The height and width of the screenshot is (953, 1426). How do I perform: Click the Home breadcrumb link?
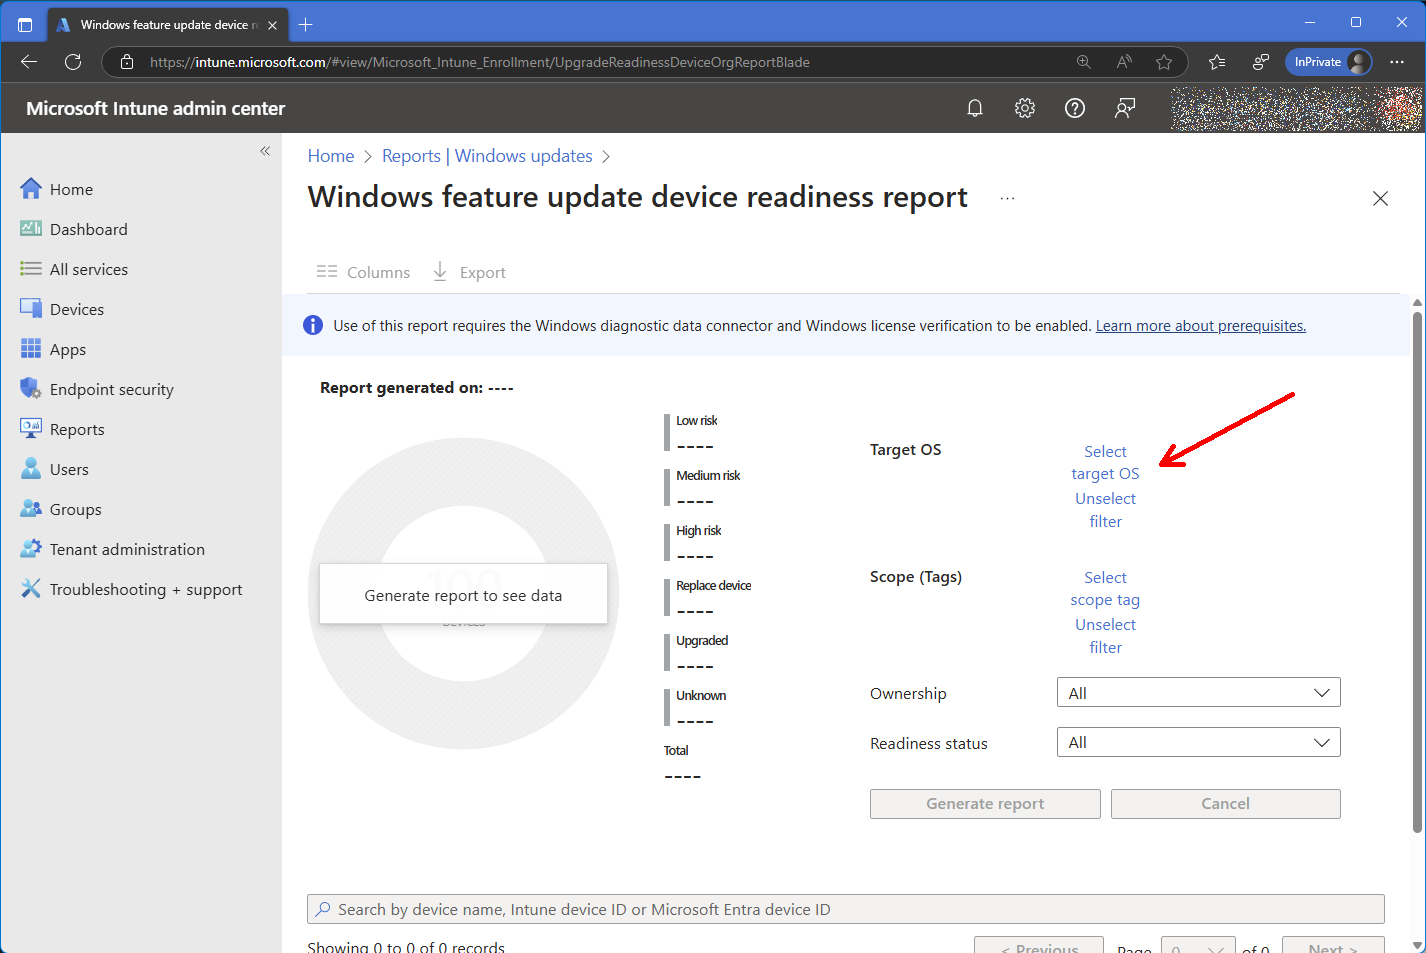pyautogui.click(x=330, y=156)
